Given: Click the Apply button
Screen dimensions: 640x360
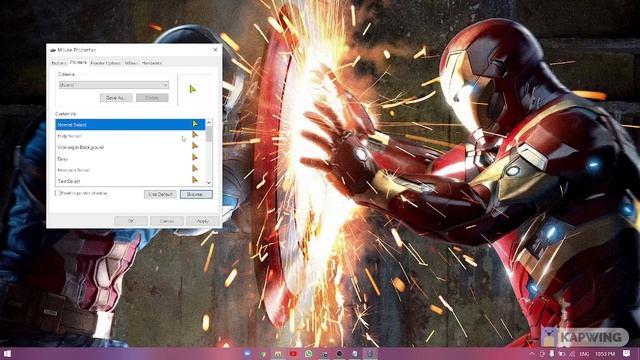Looking at the screenshot, I should coord(203,221).
